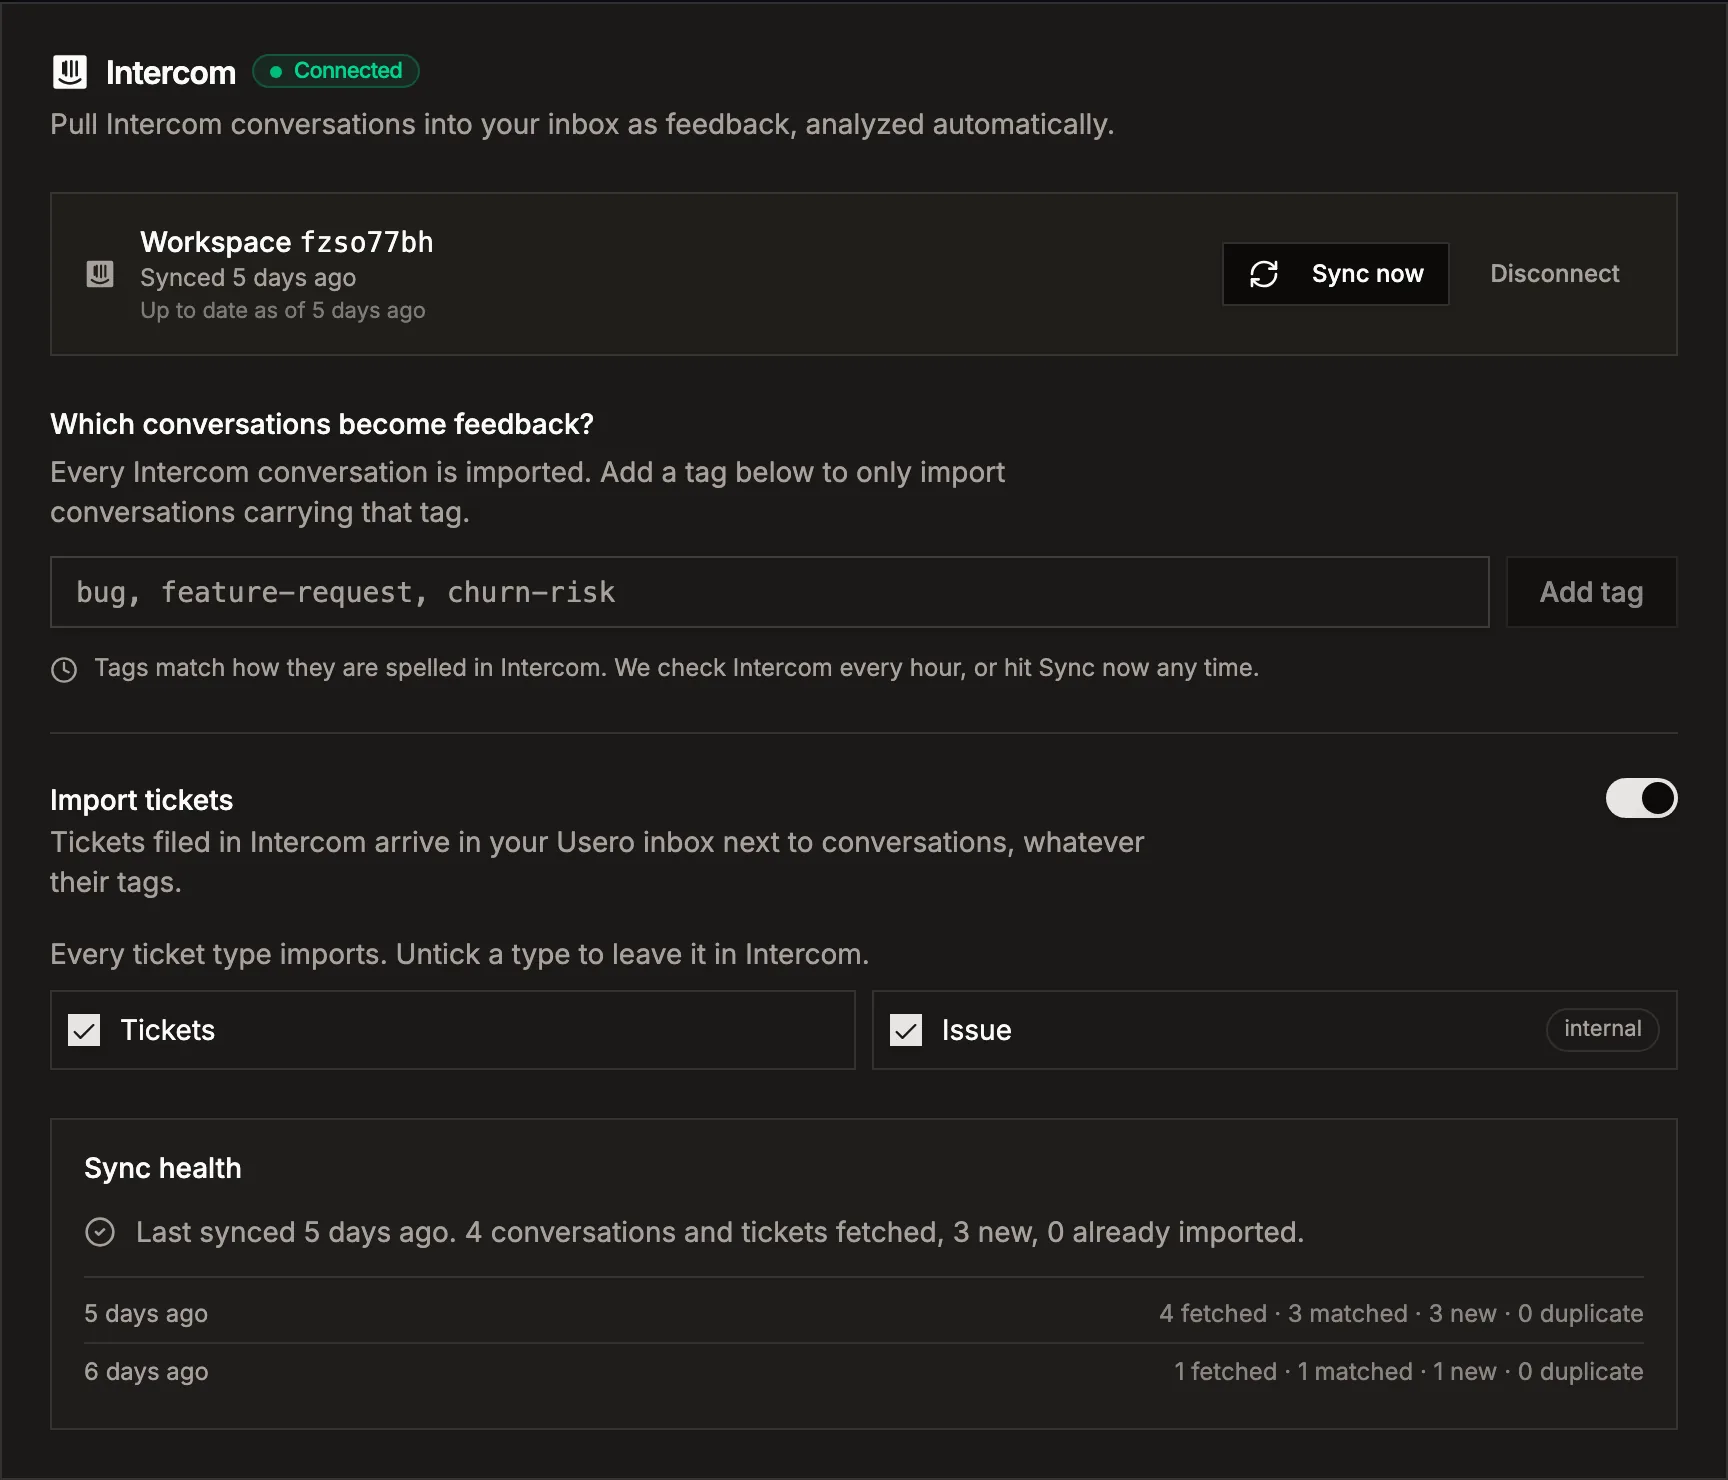Click the checkmark circle icon in Sync health
1728x1480 pixels.
coord(100,1232)
